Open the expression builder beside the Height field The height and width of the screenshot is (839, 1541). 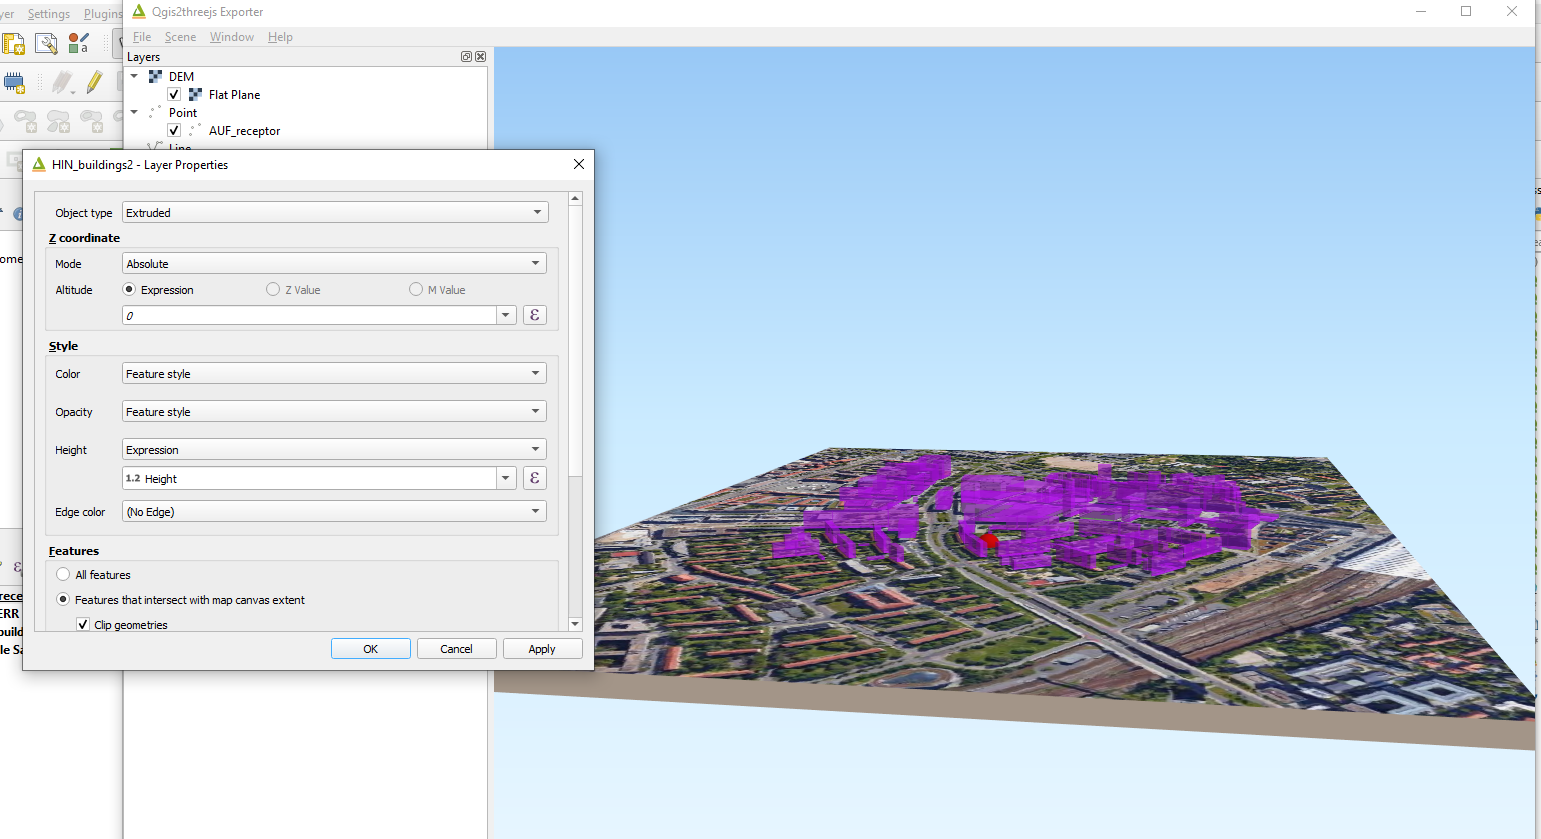click(534, 477)
